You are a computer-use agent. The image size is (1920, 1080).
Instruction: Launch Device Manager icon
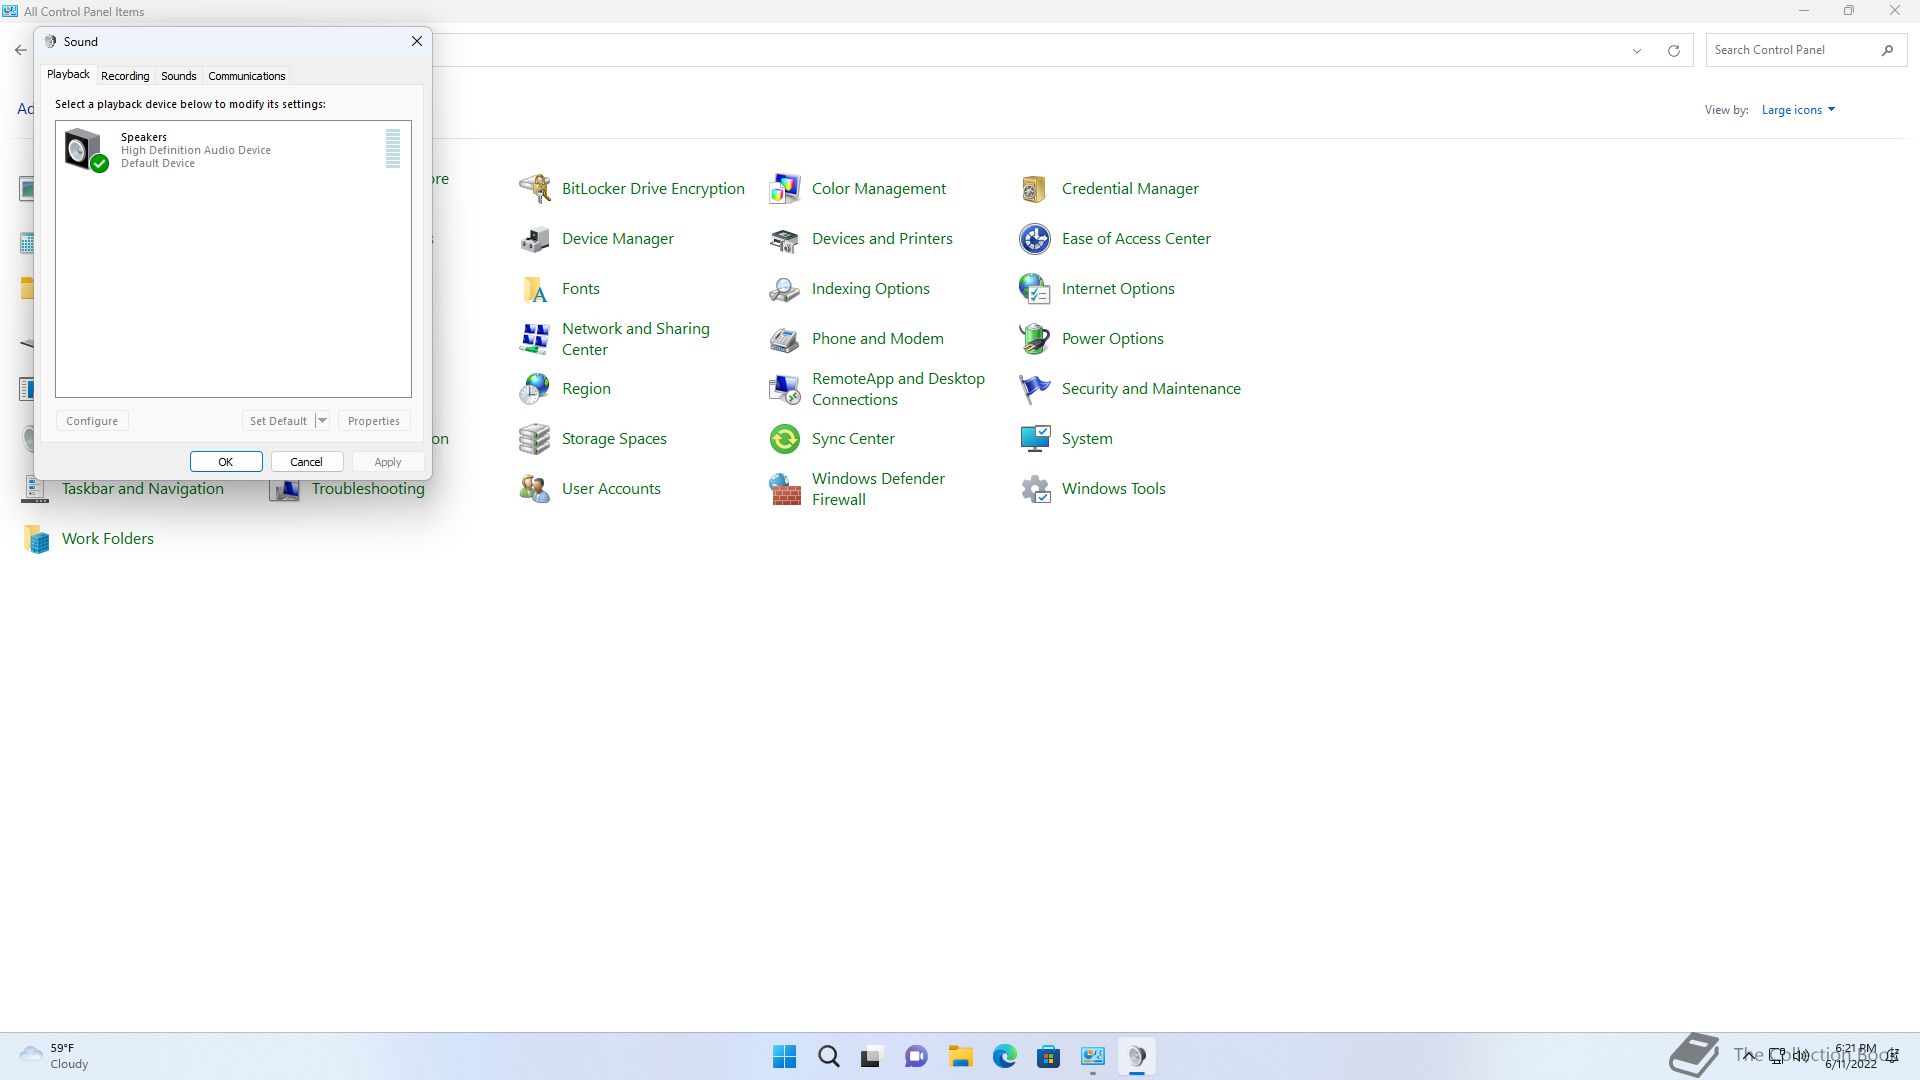tap(535, 238)
